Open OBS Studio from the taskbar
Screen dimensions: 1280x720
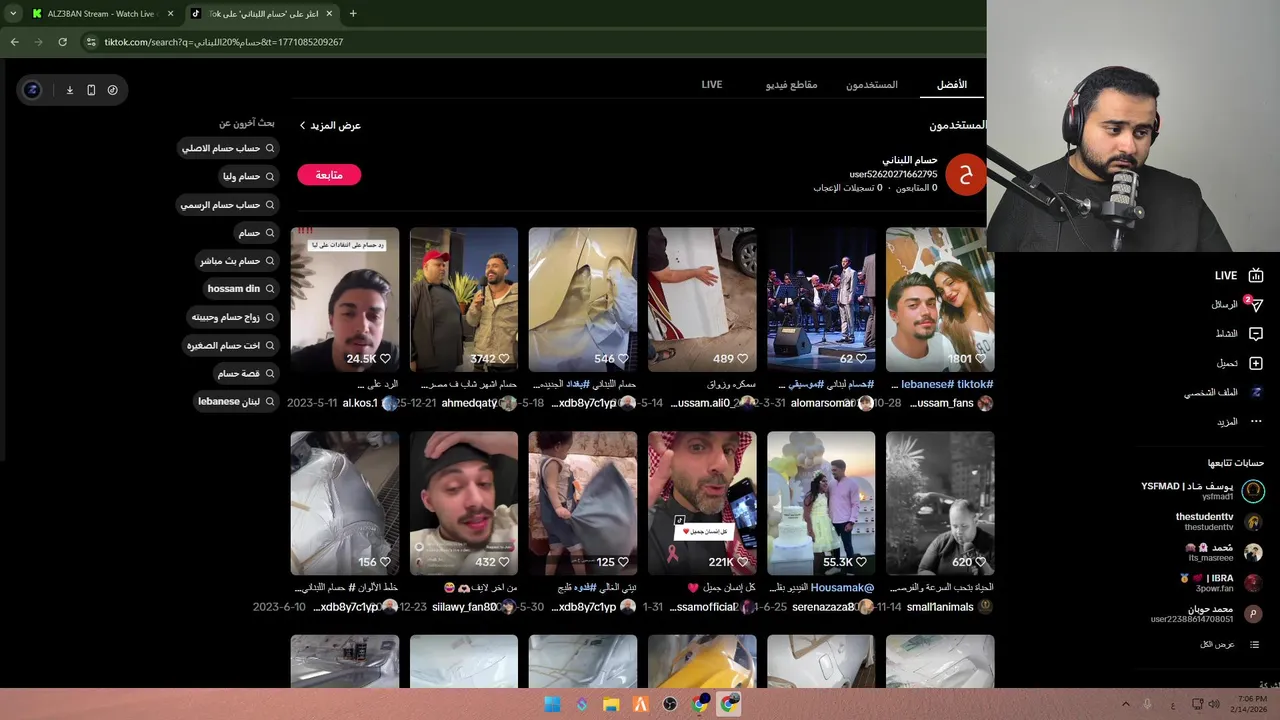pyautogui.click(x=670, y=704)
